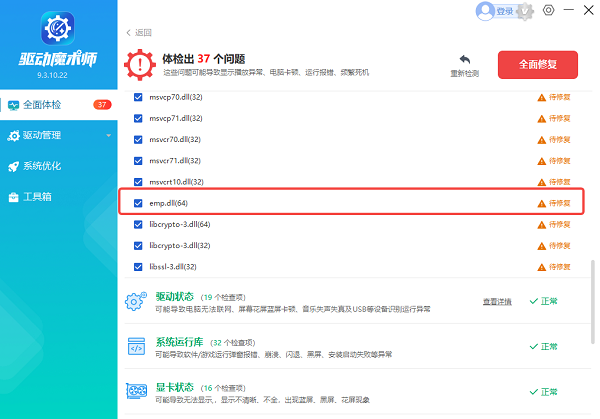Click warning triangle for libcrypto-3.dll(64)
This screenshot has height=419, width=600.
tap(541, 225)
